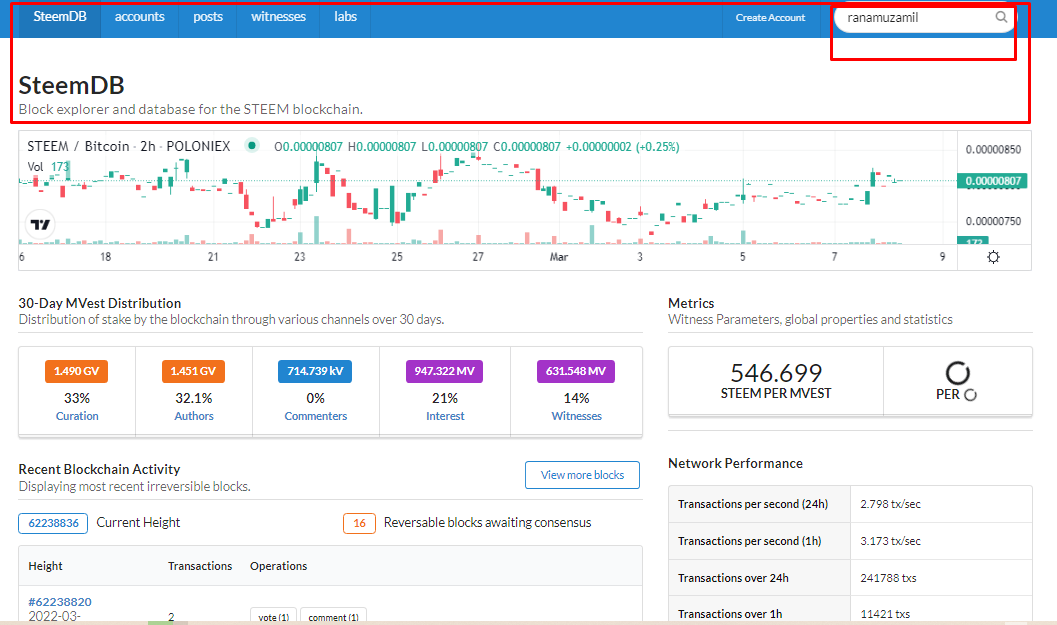1057x625 pixels.
Task: Click the 2.798 tx/sec value
Action: pyautogui.click(x=890, y=504)
